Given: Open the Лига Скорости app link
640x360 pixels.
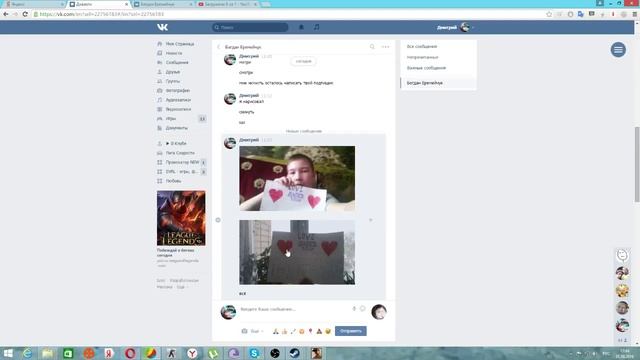Looking at the screenshot, I should pyautogui.click(x=180, y=153).
